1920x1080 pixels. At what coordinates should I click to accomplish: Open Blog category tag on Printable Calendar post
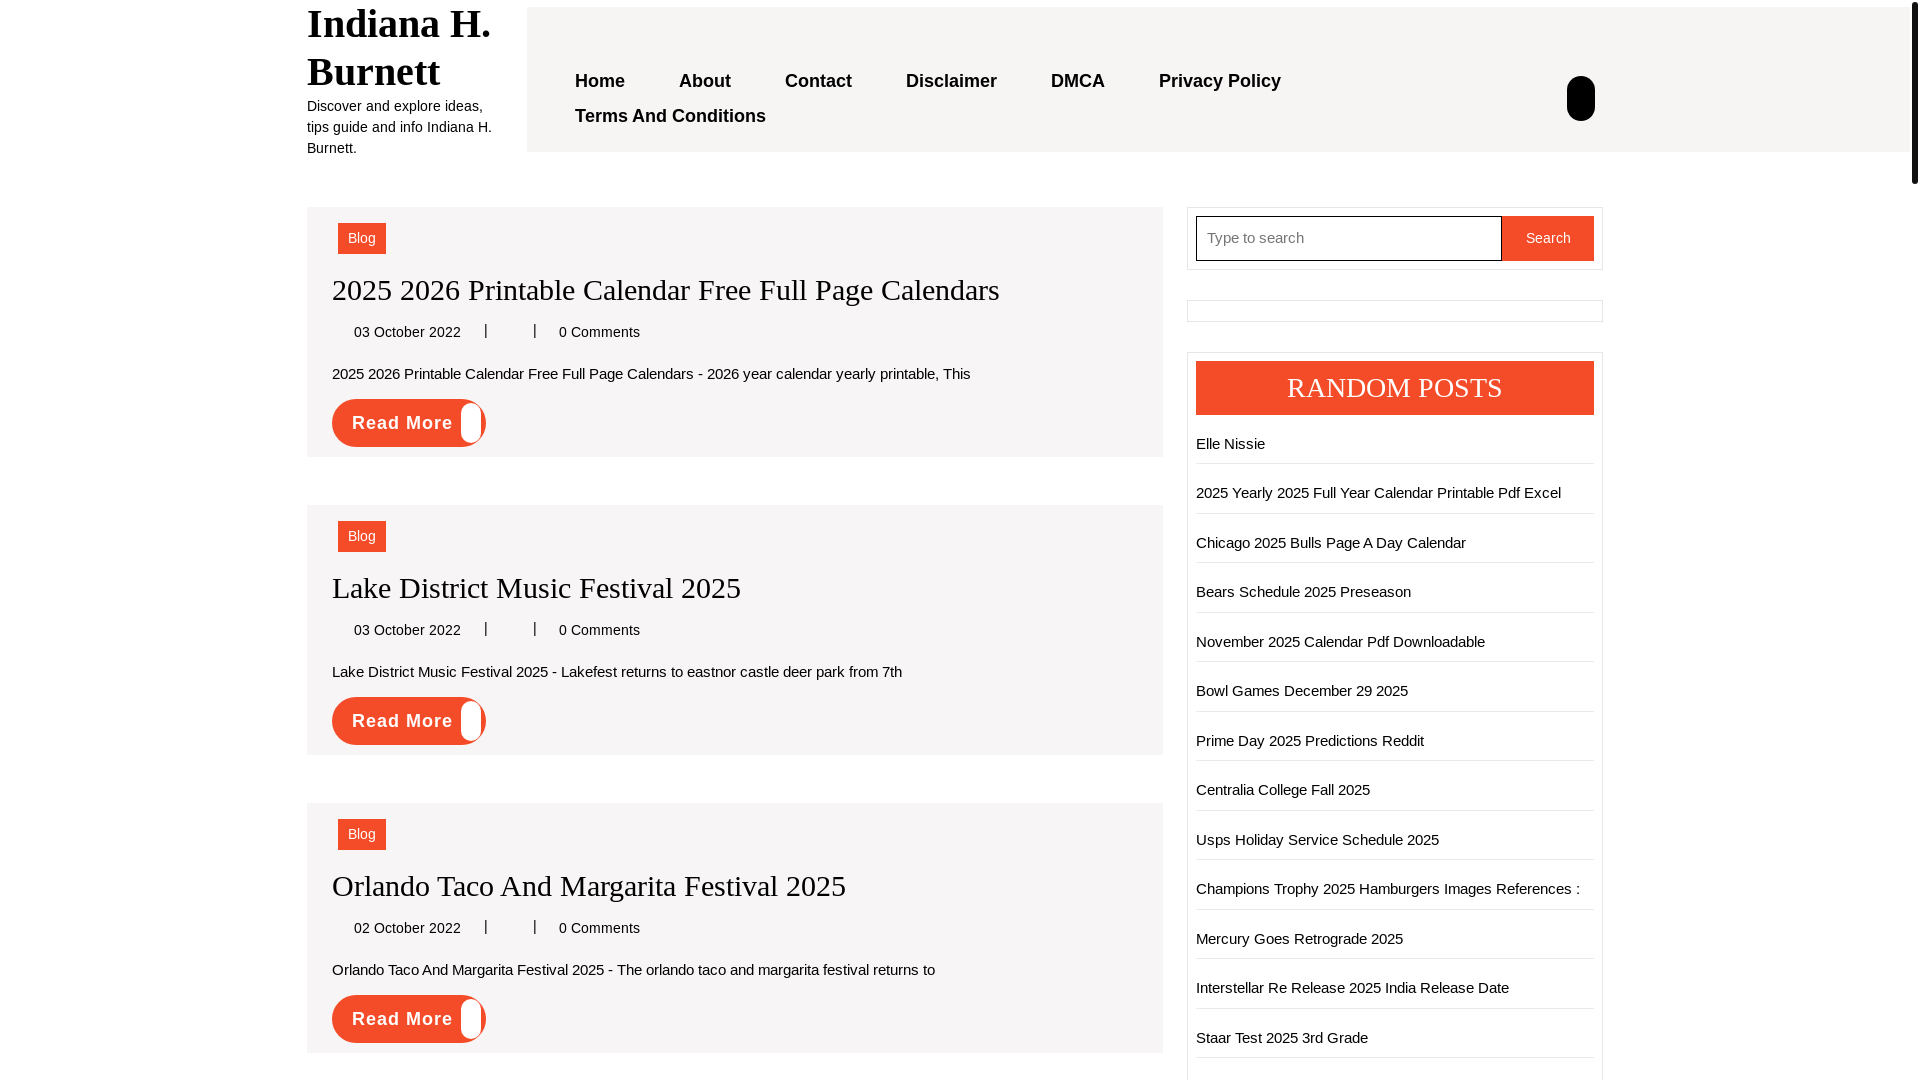pos(362,238)
